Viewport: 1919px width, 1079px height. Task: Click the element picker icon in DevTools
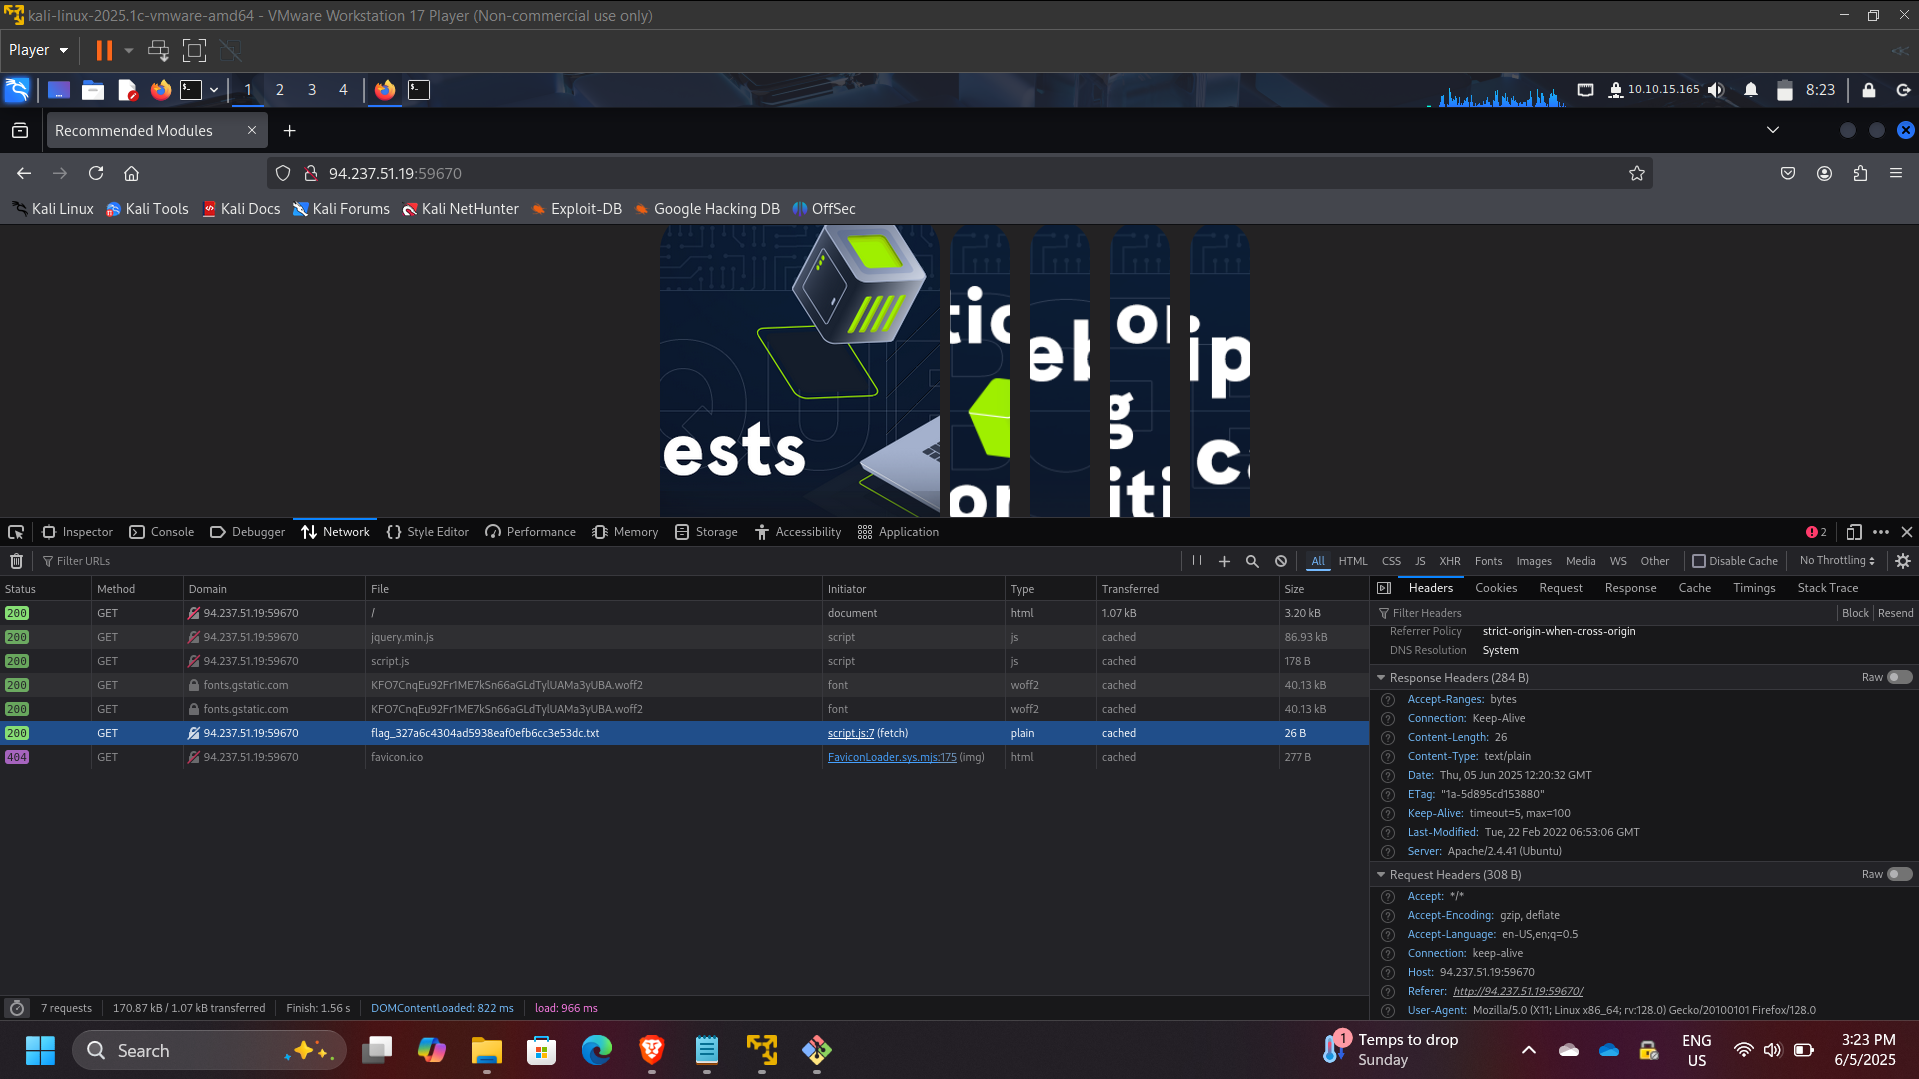tap(16, 532)
